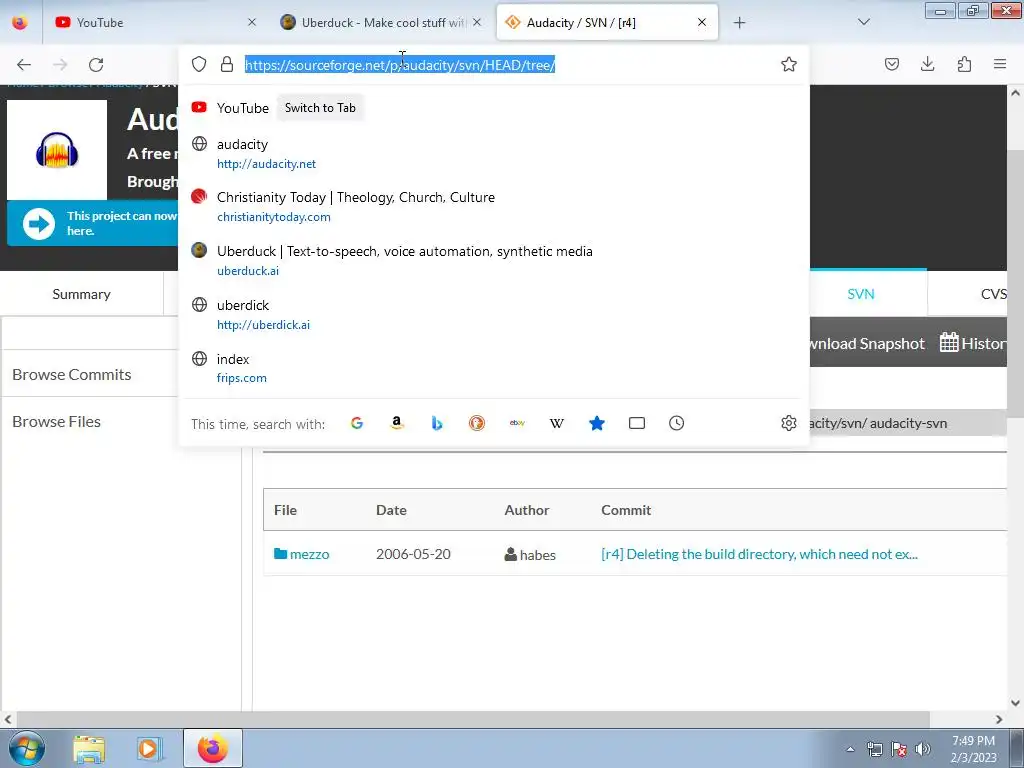Viewport: 1024px width, 768px height.
Task: Click the site security padlock icon
Action: [227, 64]
